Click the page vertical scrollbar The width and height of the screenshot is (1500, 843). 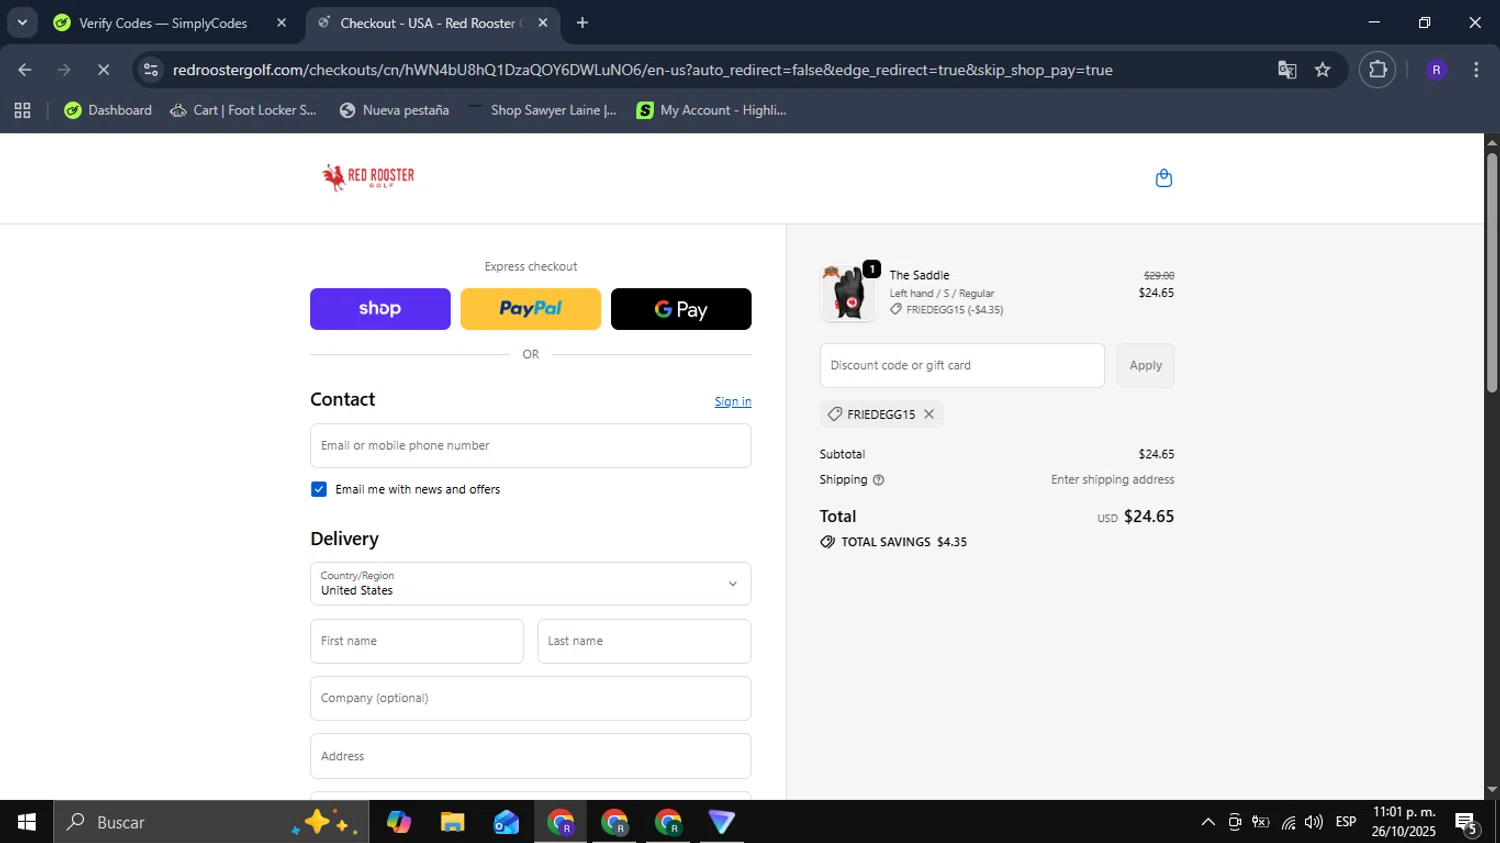(x=1491, y=272)
